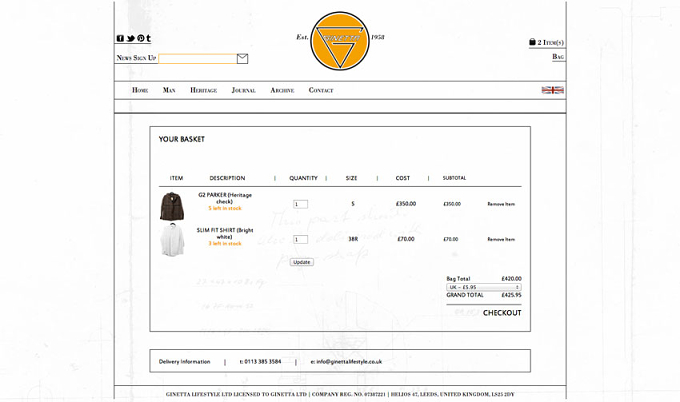
Task: Click the QUANTITY column header
Action: click(x=304, y=178)
